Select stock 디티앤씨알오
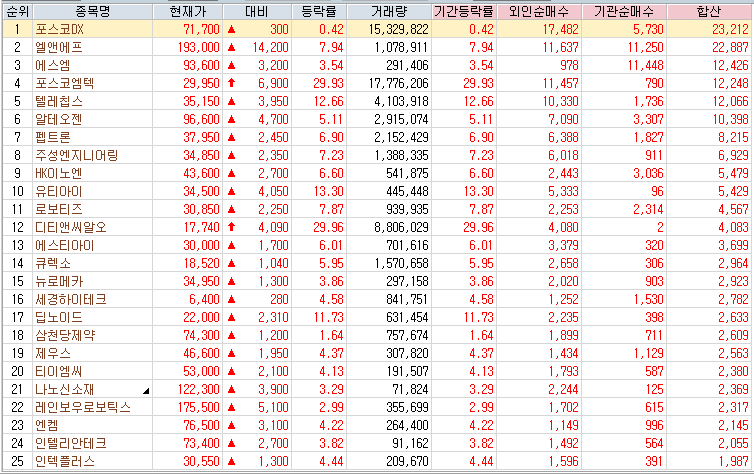754x474 pixels. 71,227
